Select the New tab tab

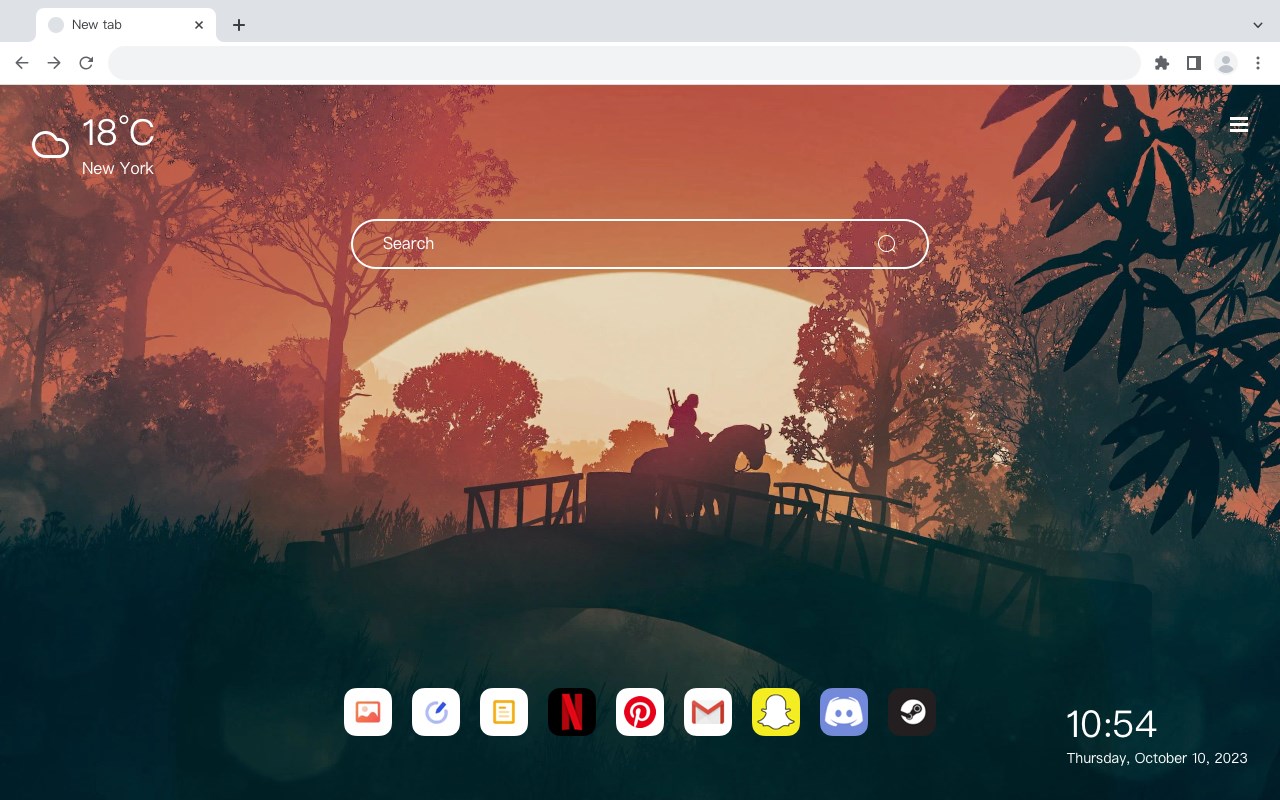(126, 25)
